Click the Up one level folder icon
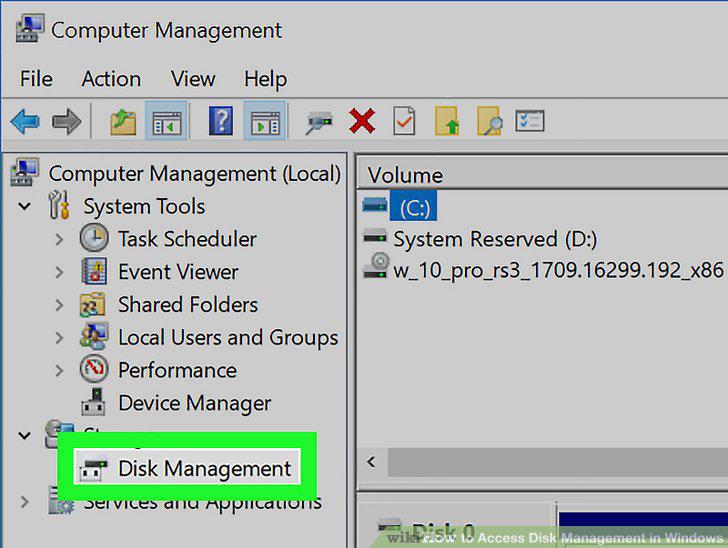Image resolution: width=728 pixels, height=548 pixels. [x=123, y=122]
